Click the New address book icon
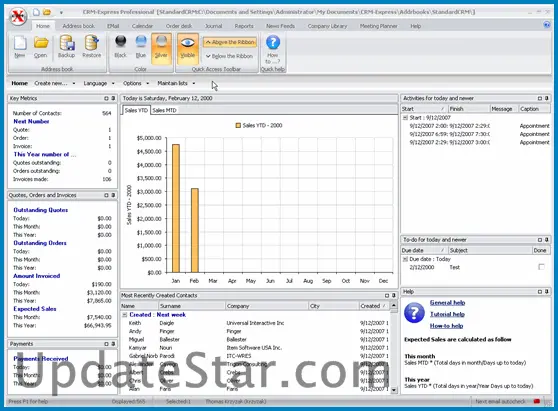Screen dimensions: 558x411 (x=20, y=47)
